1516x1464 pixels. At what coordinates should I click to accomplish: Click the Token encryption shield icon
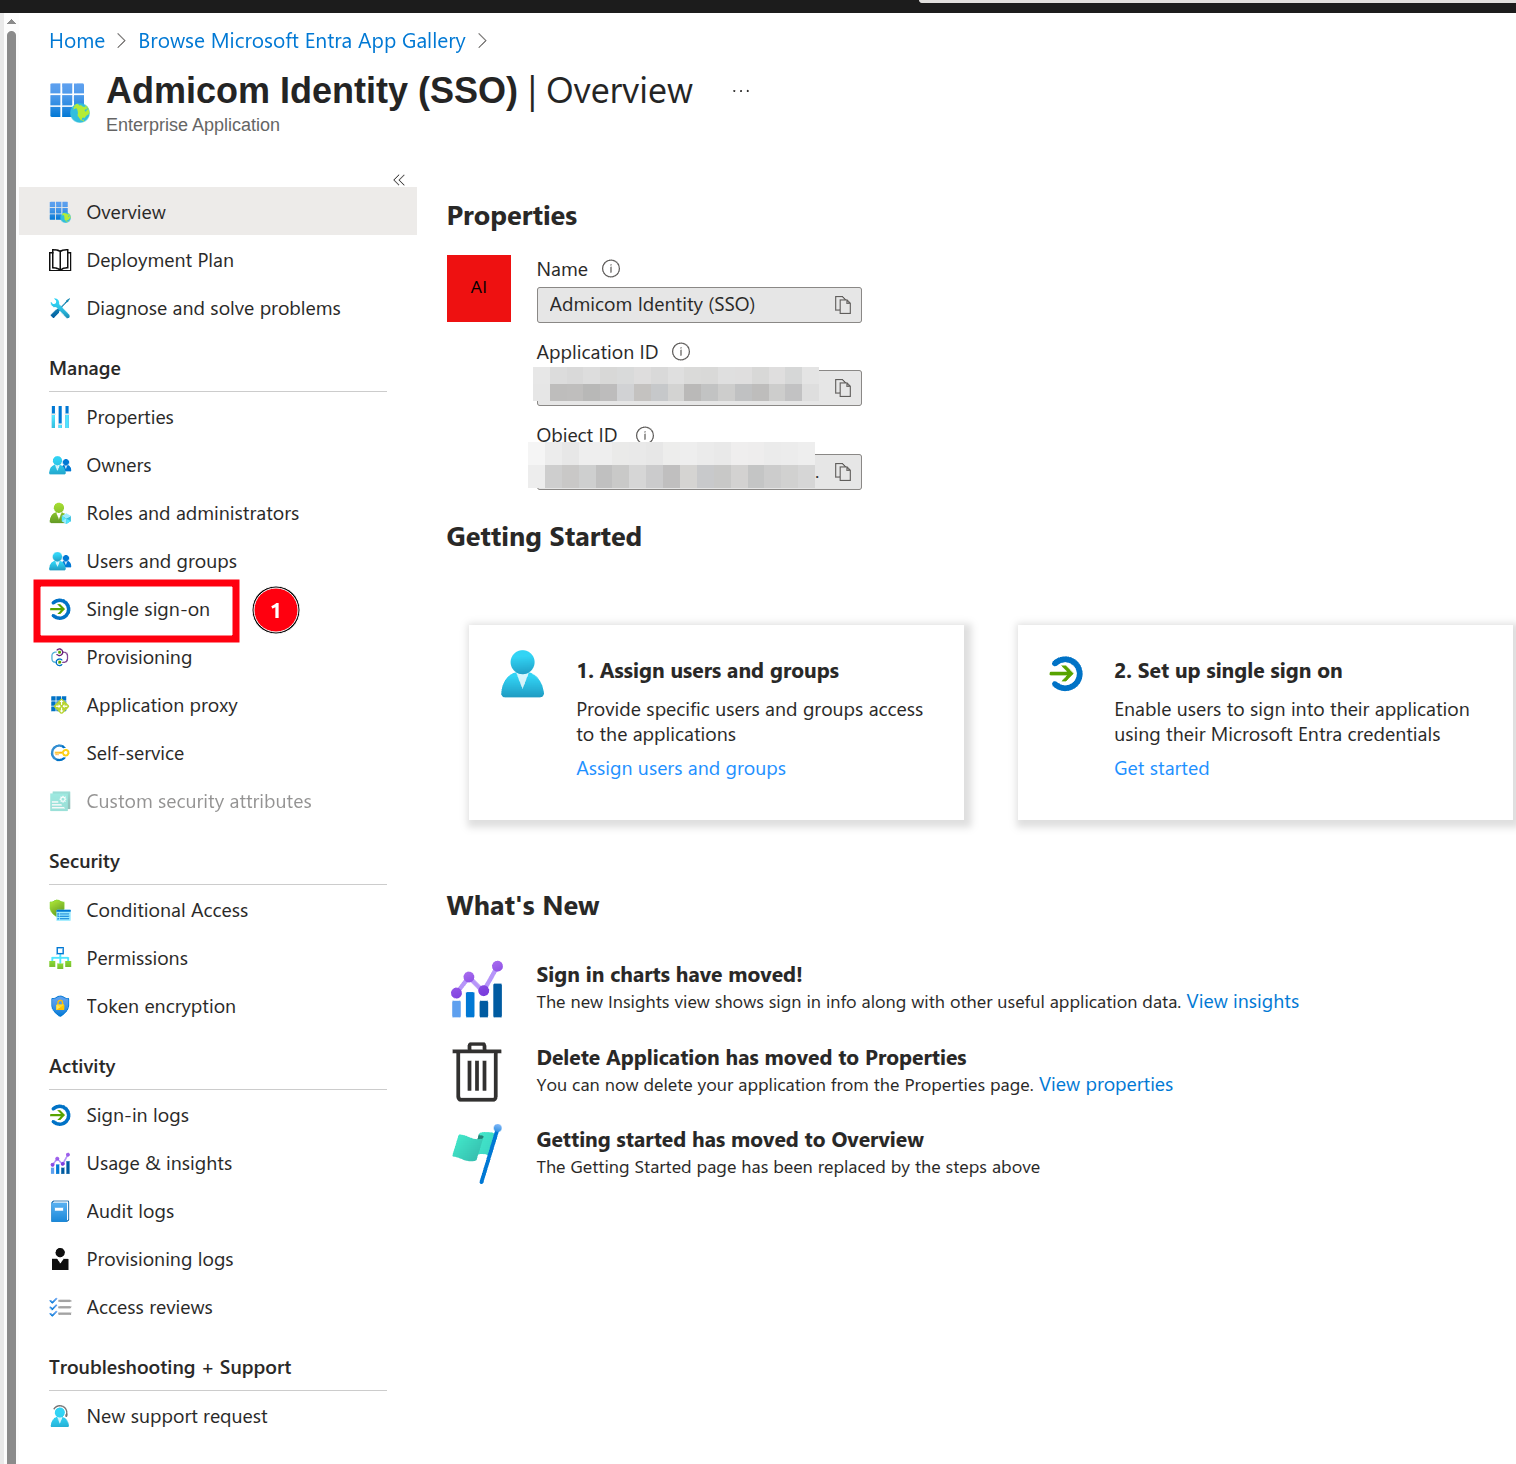click(x=60, y=1006)
